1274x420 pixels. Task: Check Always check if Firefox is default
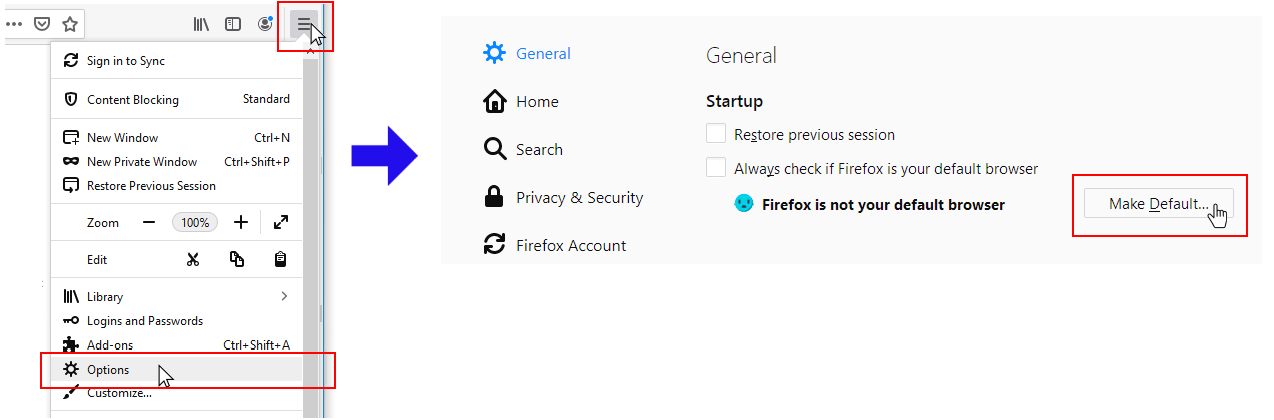[x=716, y=168]
